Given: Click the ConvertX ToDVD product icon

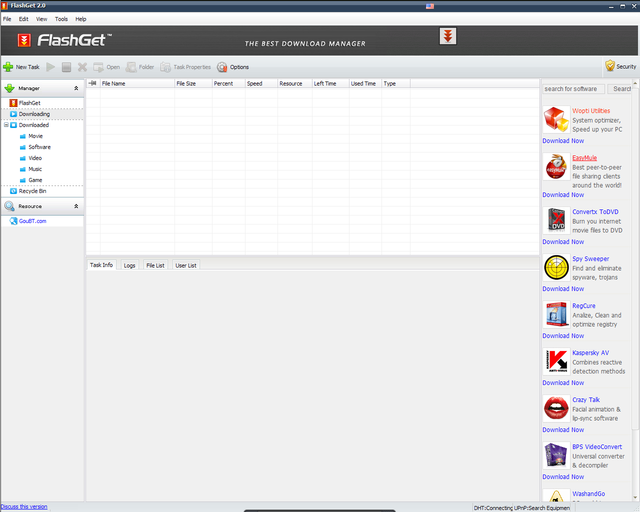Looking at the screenshot, I should [556, 220].
